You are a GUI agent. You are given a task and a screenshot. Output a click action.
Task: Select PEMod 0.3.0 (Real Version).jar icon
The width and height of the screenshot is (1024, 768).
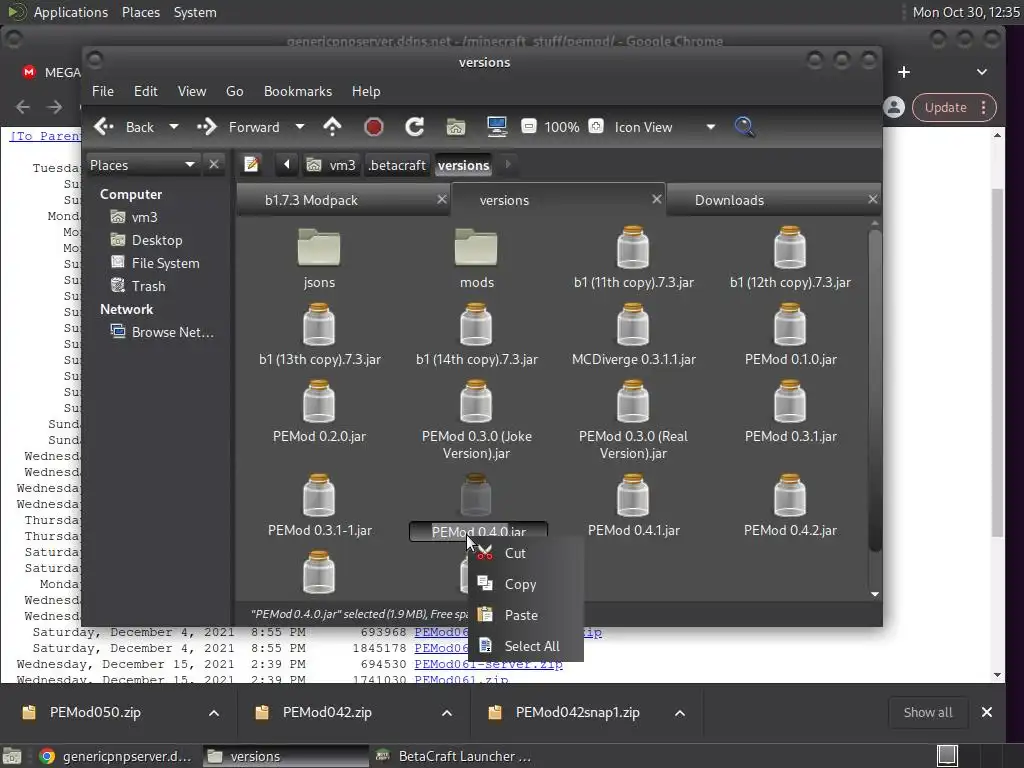[633, 401]
